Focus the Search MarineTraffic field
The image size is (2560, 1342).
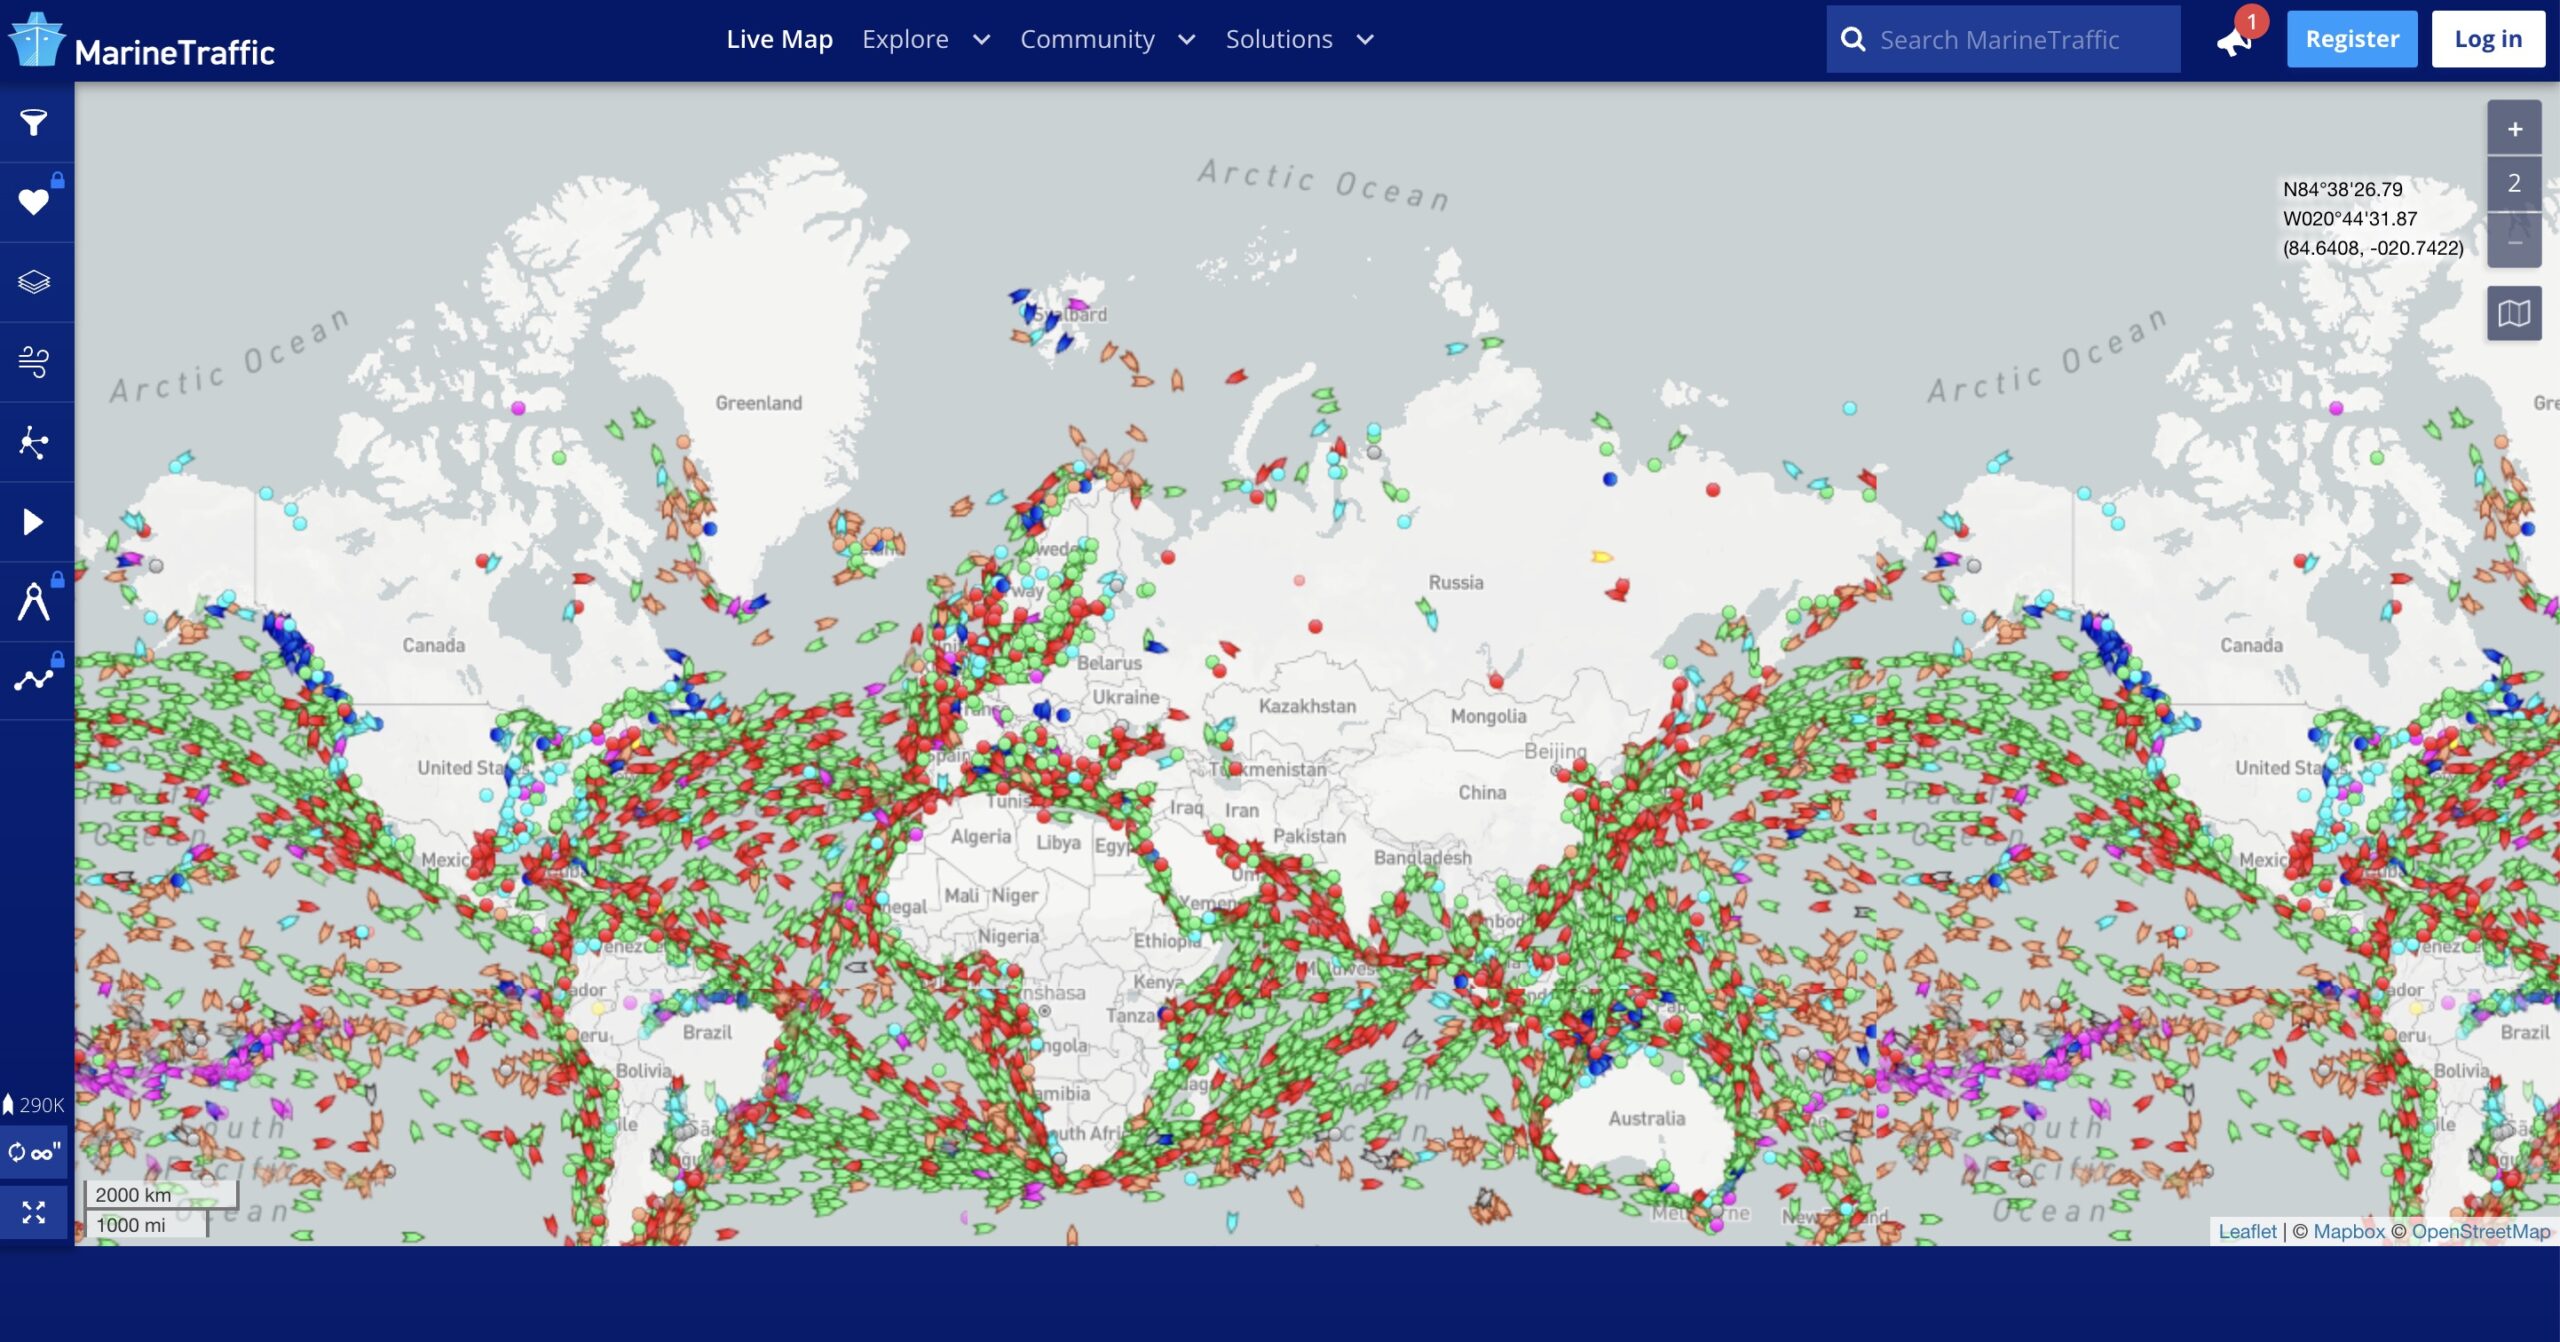click(x=2003, y=40)
